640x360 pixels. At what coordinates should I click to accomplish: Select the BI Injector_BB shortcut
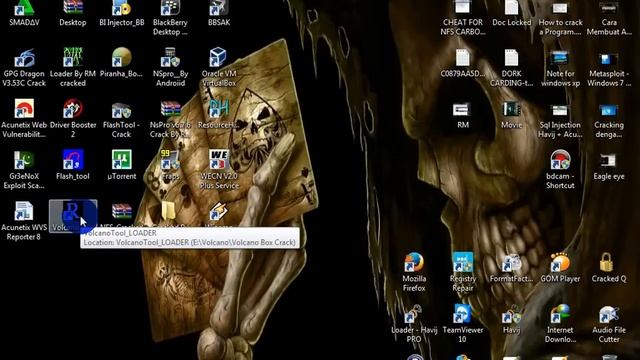[122, 8]
